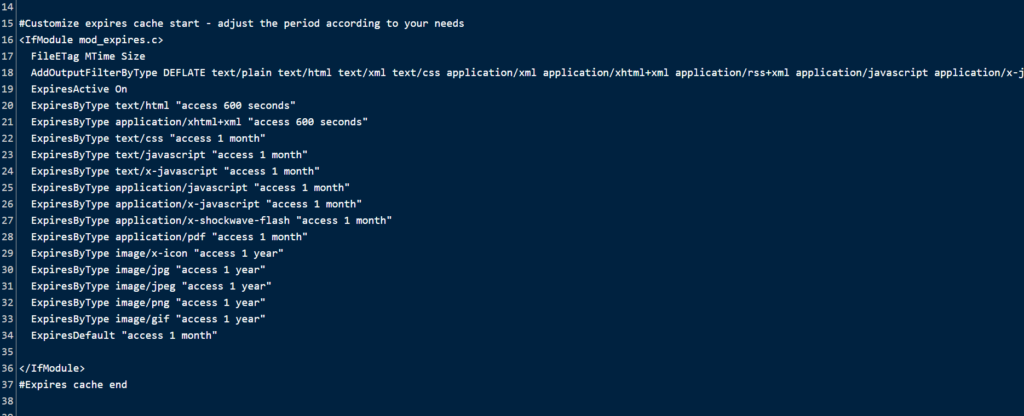
Task: Click the #Customize expires cache start comment
Action: [x=242, y=24]
